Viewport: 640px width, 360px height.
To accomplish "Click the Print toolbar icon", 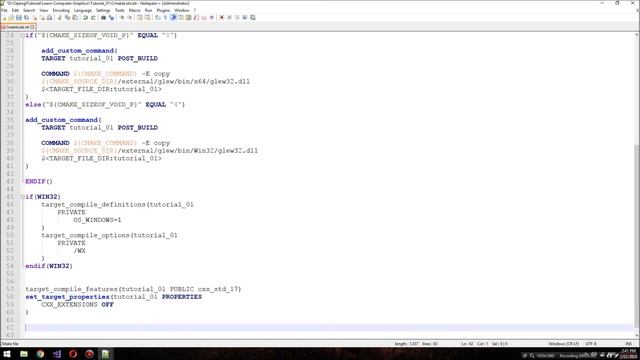I will (x=49, y=18).
